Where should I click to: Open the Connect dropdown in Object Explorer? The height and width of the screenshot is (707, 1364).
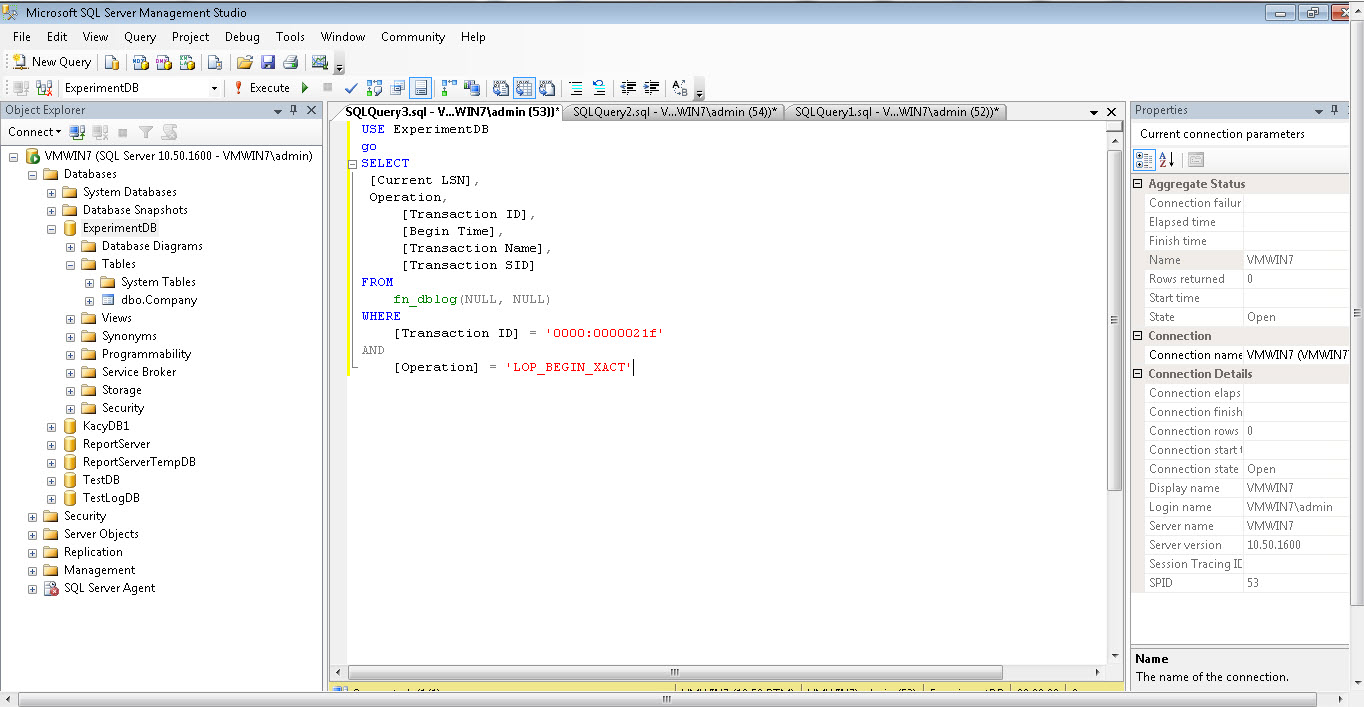coord(34,132)
